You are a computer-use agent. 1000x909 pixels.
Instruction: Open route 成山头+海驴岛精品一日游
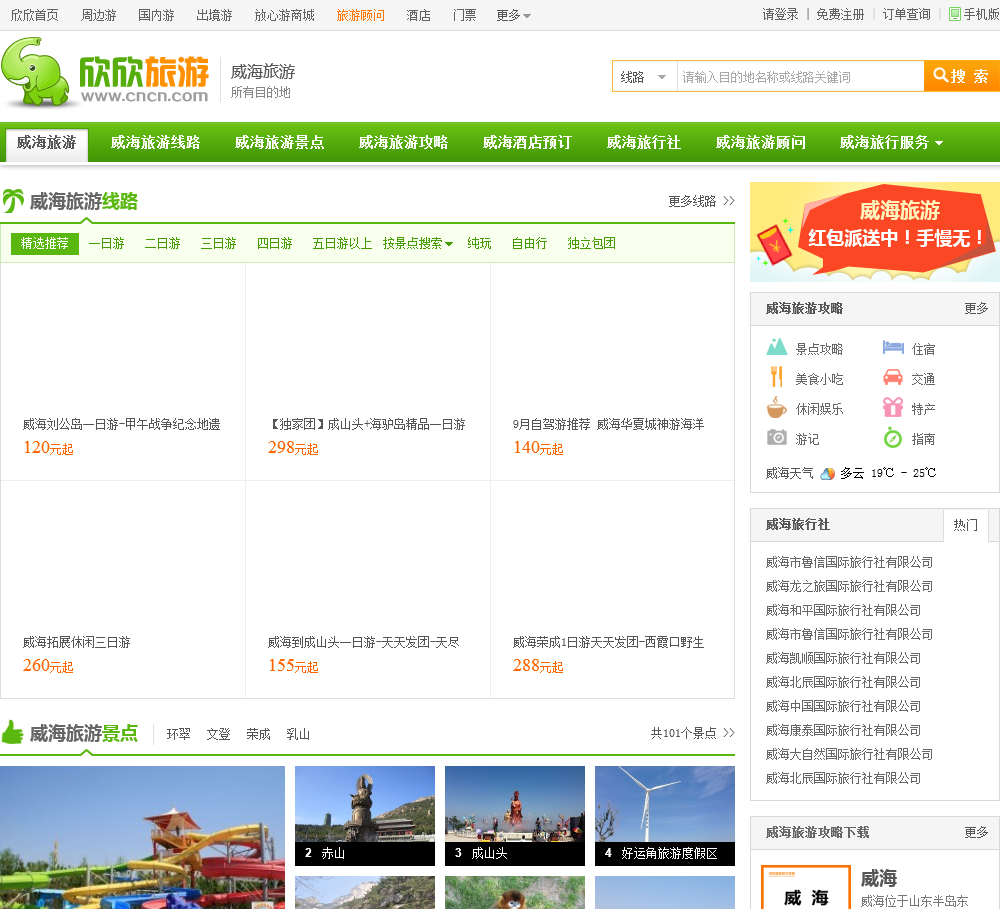pyautogui.click(x=366, y=424)
